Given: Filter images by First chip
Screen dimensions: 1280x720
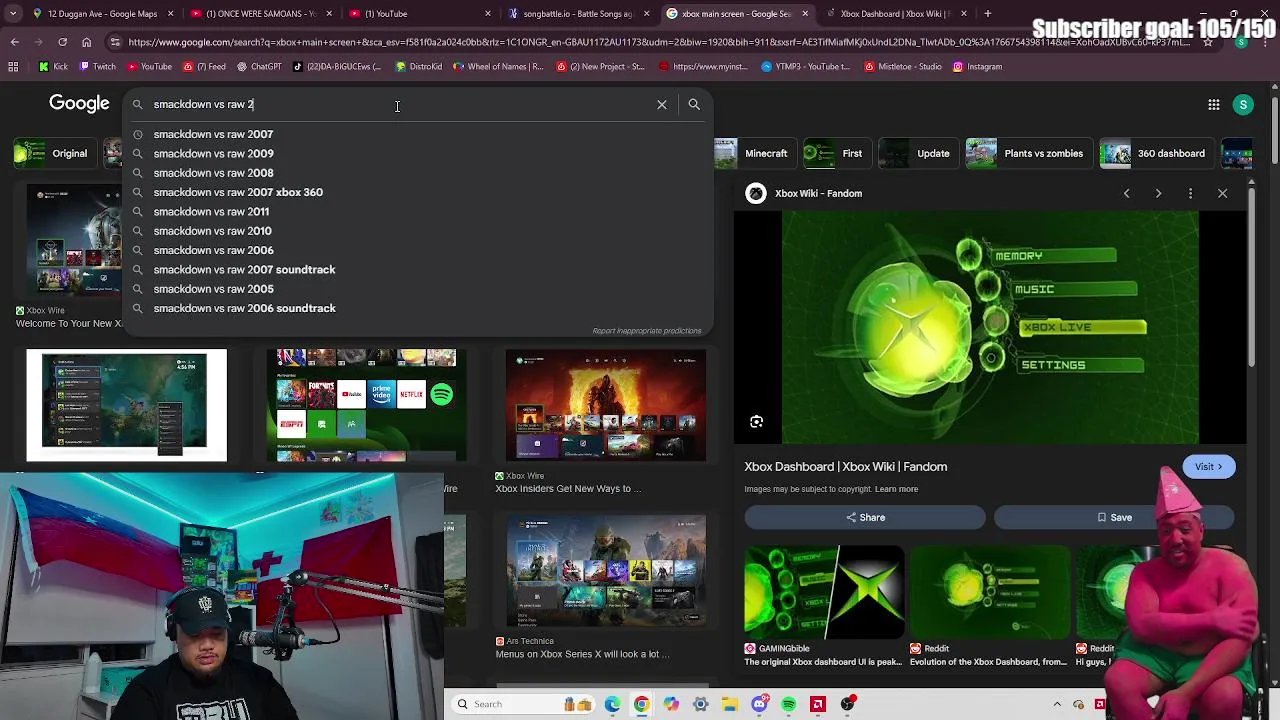Looking at the screenshot, I should tap(836, 153).
